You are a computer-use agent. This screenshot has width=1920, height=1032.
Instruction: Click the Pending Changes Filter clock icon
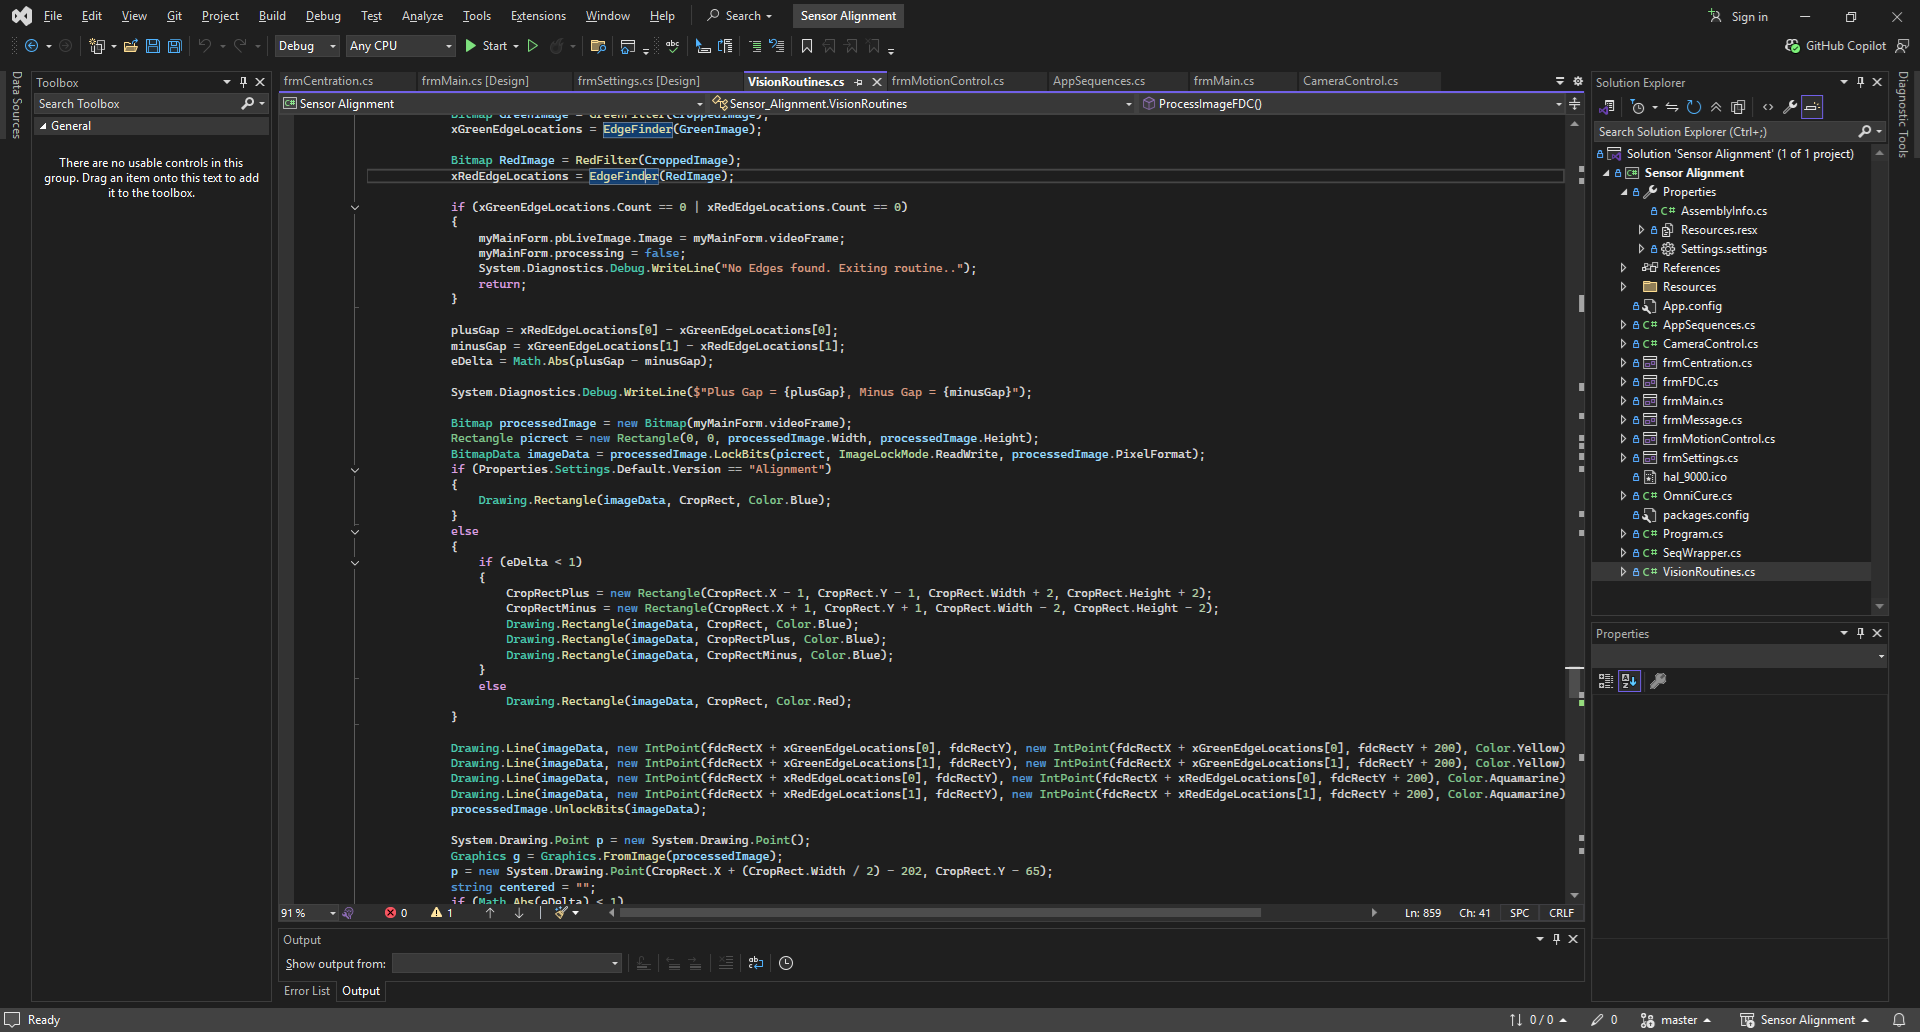point(1638,107)
